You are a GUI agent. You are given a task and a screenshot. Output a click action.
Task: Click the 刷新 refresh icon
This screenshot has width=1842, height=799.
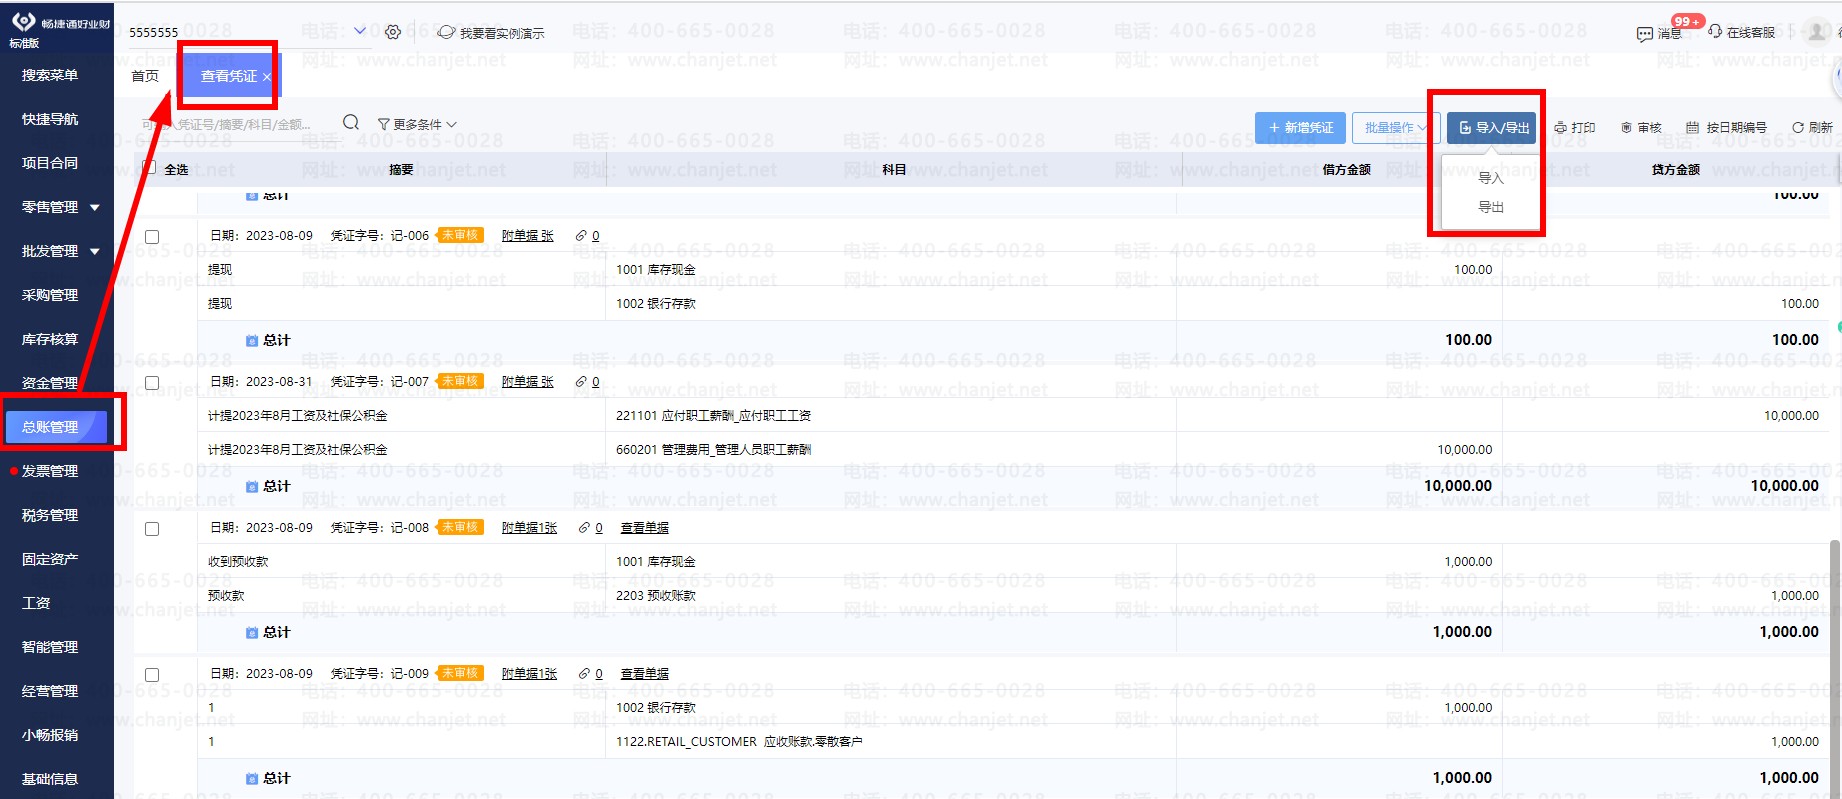(x=1798, y=128)
